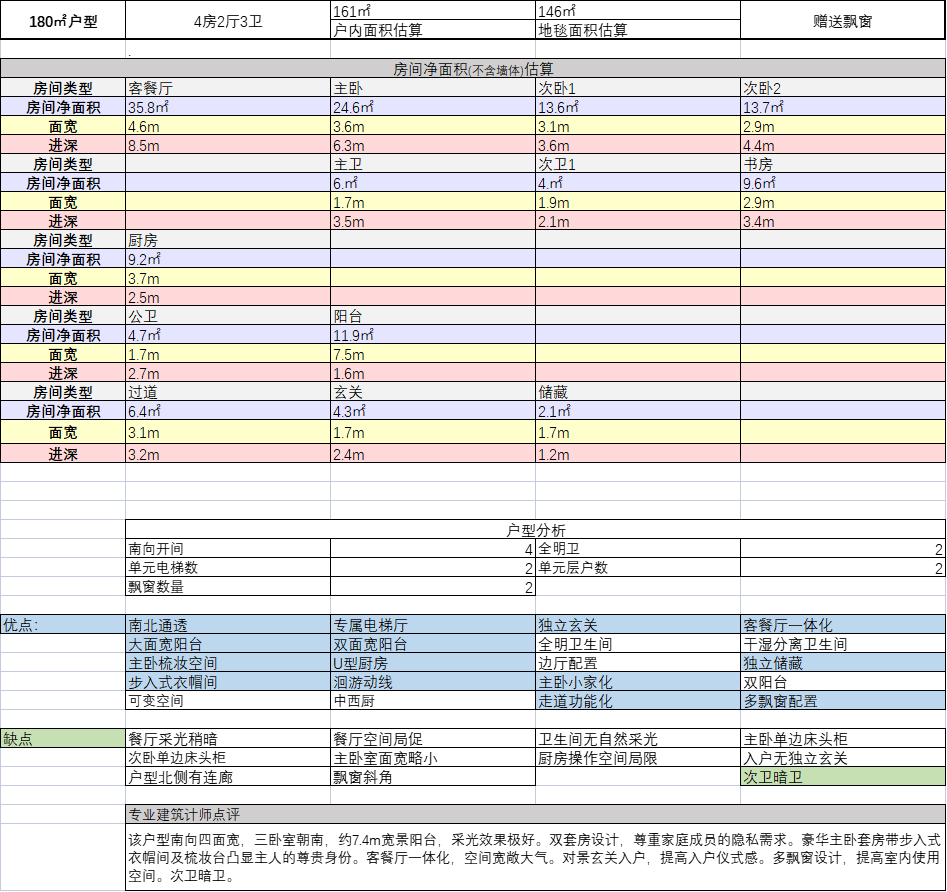Click the 单元电梯数 label cell
947x892 pixels.
228,568
